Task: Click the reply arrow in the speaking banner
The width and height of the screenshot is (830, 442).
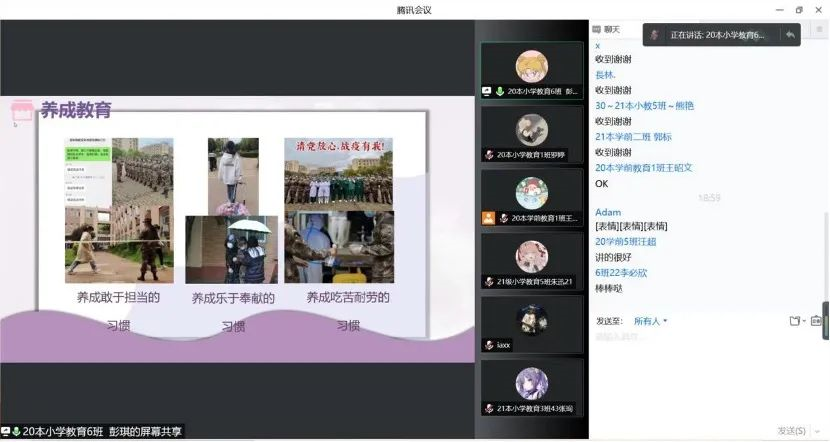Action: pyautogui.click(x=790, y=35)
